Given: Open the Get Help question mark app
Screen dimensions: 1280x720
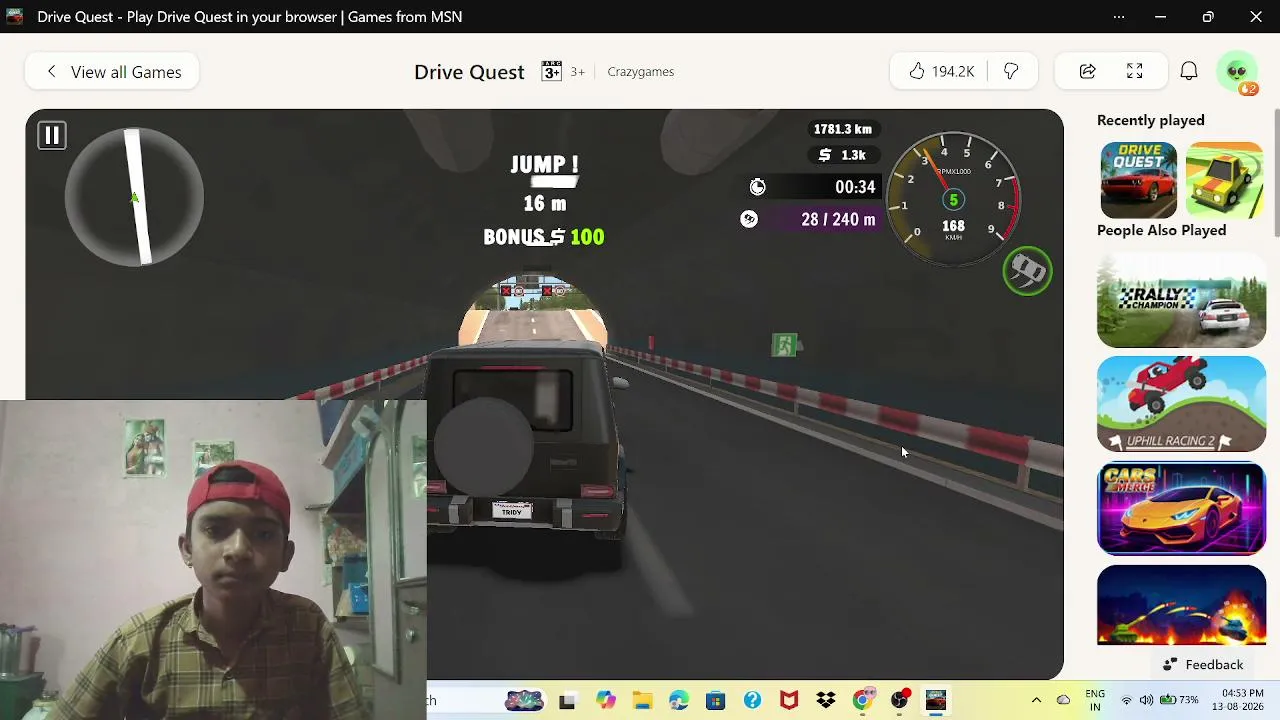Looking at the screenshot, I should (x=752, y=701).
